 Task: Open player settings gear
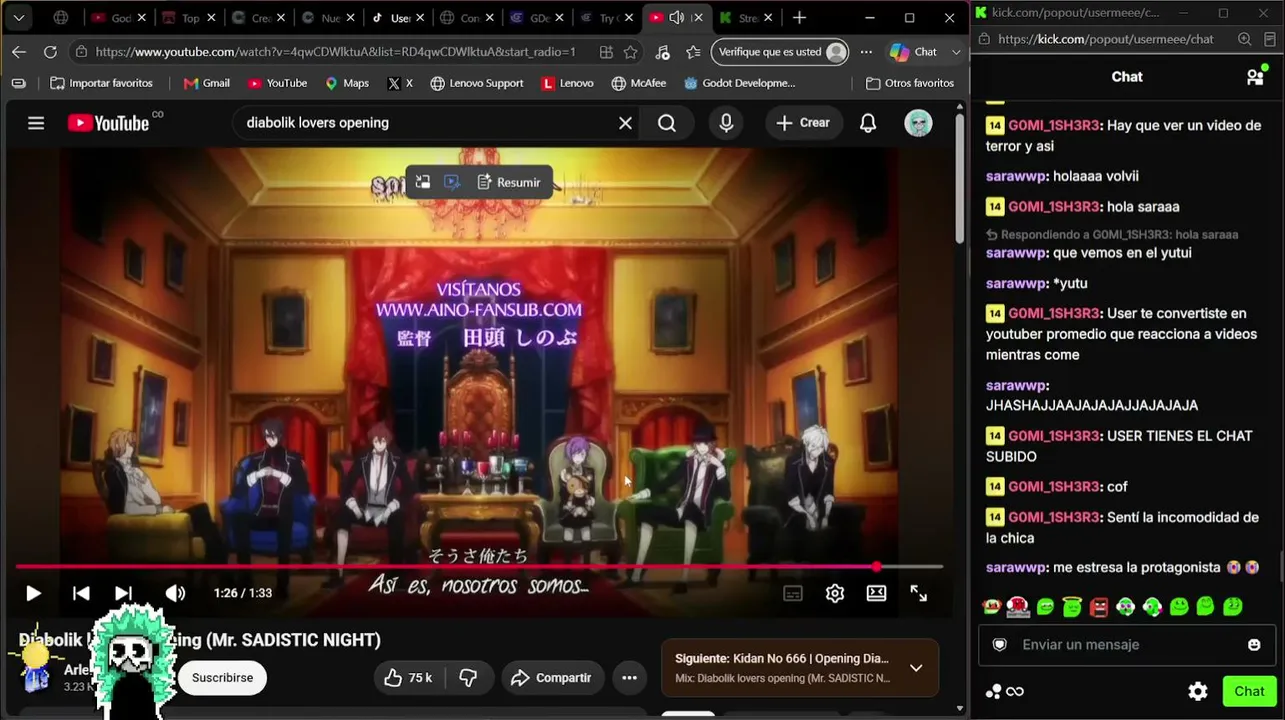(835, 593)
